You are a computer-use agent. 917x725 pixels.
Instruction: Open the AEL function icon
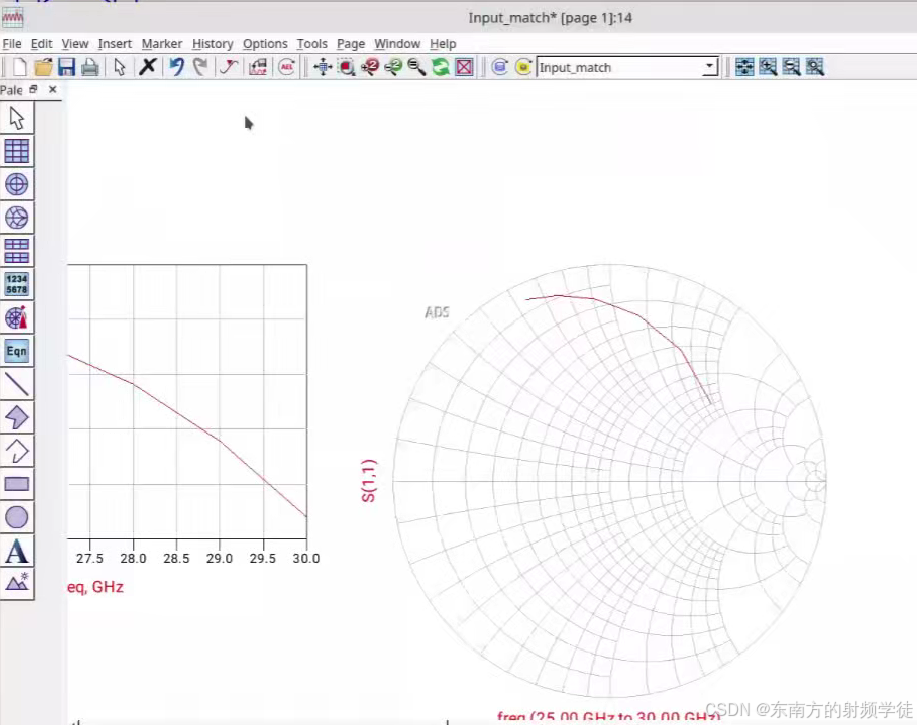287,67
